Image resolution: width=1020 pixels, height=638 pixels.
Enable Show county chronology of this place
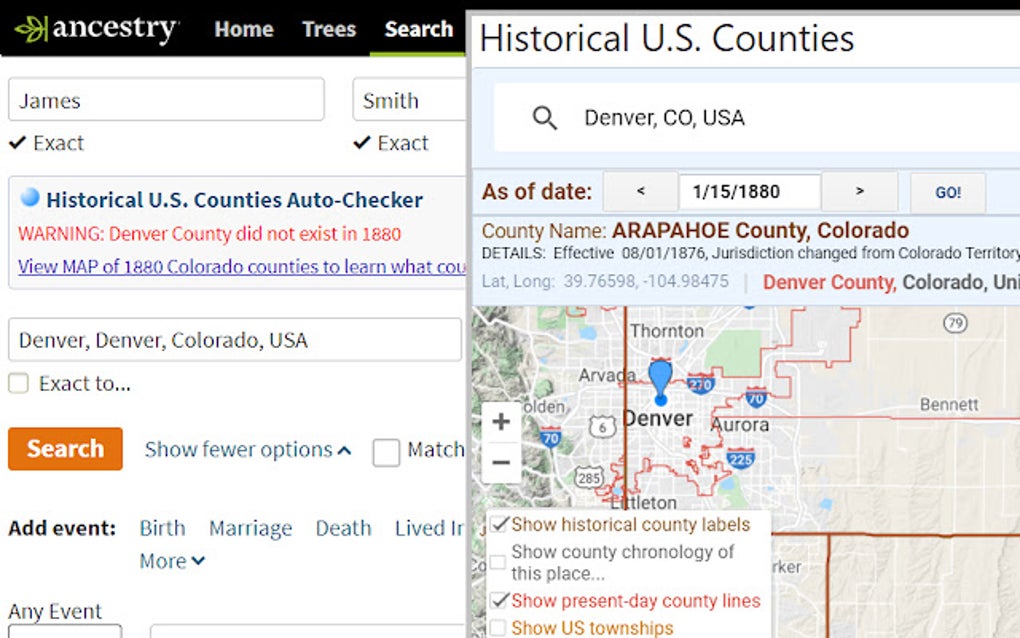498,563
